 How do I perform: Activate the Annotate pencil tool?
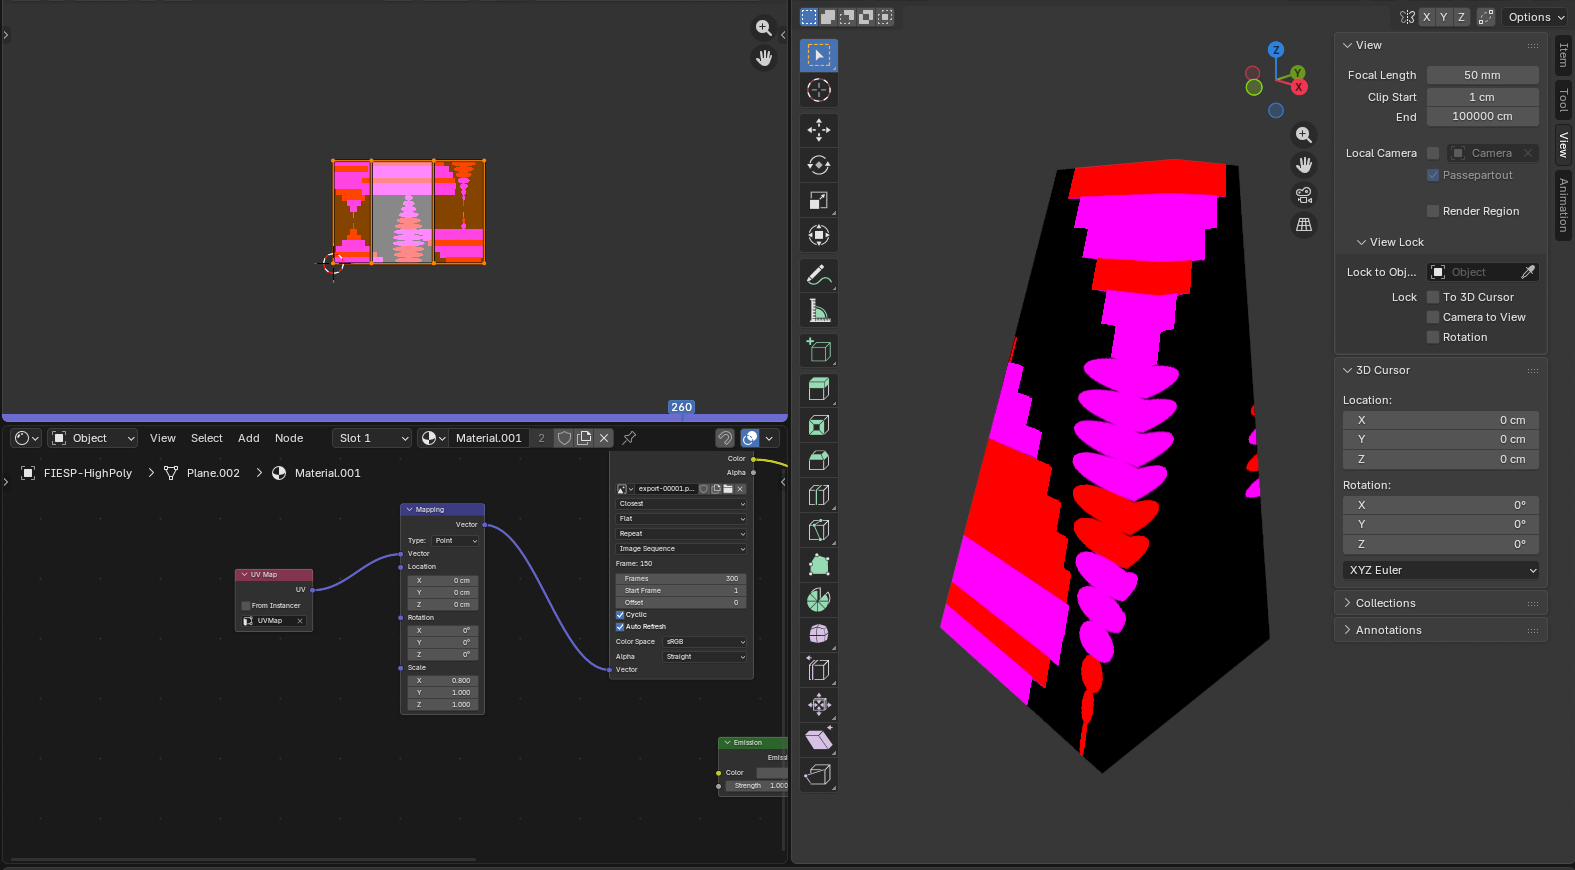[818, 275]
